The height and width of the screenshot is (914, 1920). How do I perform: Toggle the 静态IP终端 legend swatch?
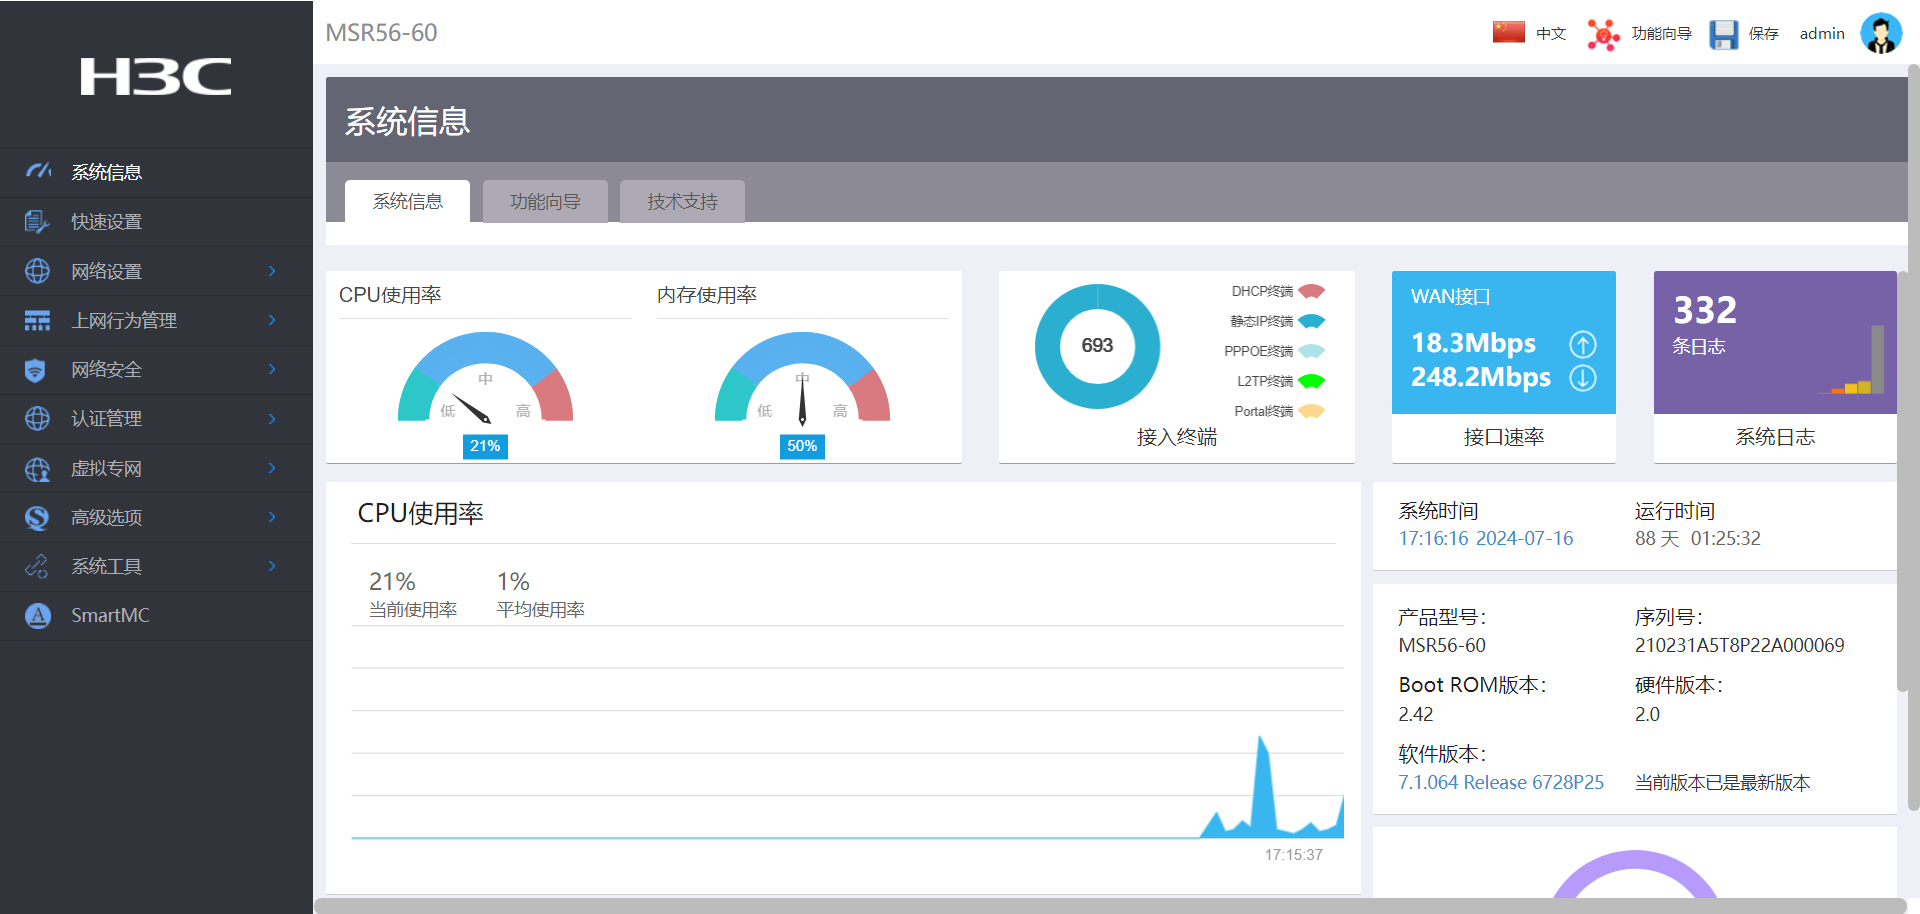[x=1312, y=321]
